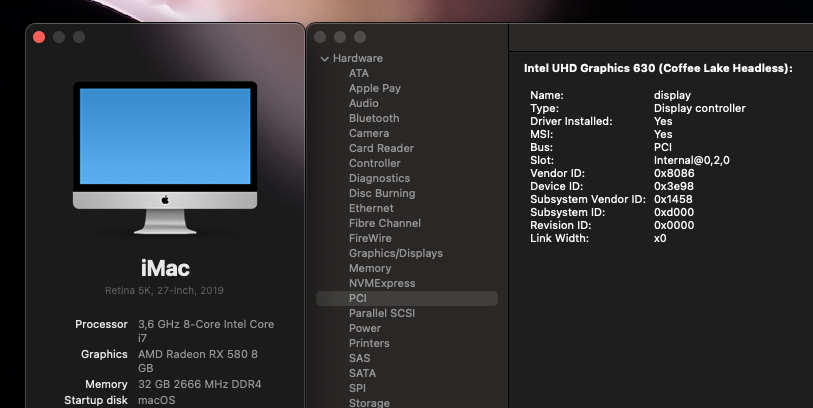Select Audio in the hardware list
This screenshot has height=408, width=813.
(363, 103)
